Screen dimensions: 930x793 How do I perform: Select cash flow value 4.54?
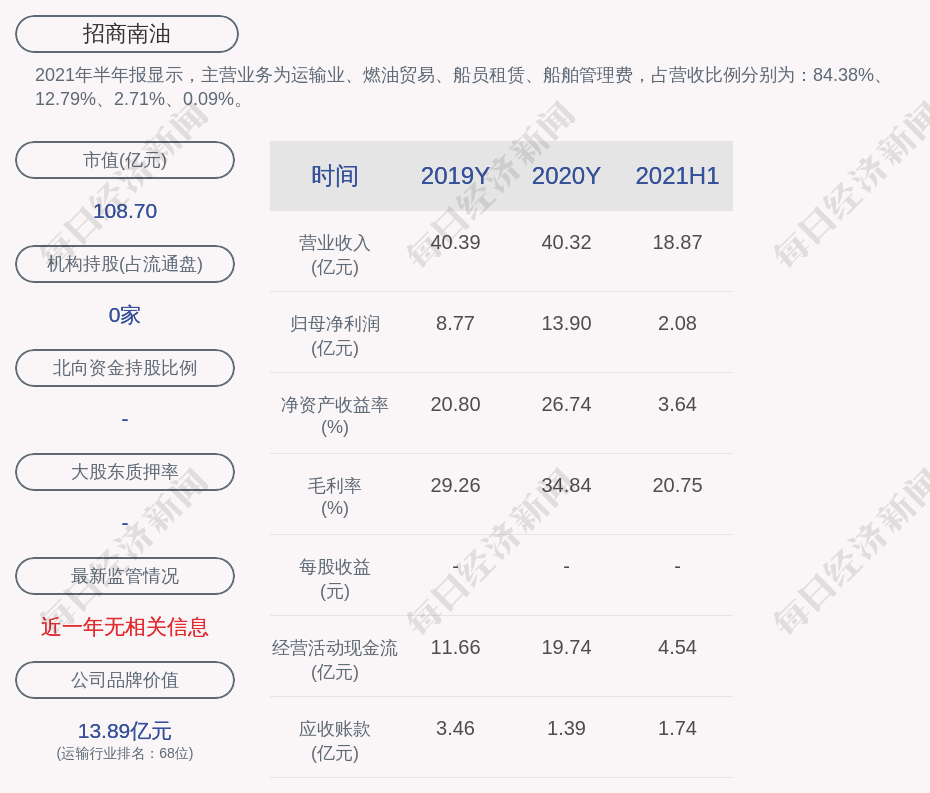tap(677, 647)
